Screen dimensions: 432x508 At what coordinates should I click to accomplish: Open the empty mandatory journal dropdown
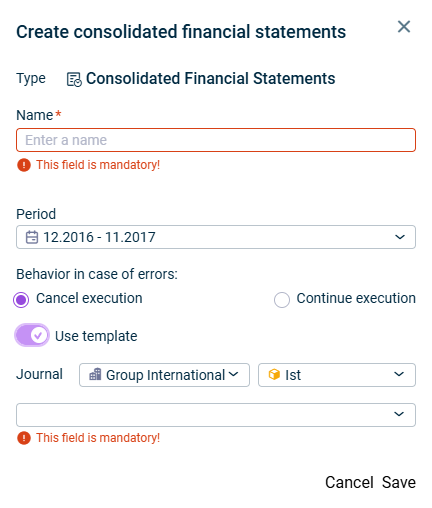pyautogui.click(x=216, y=415)
